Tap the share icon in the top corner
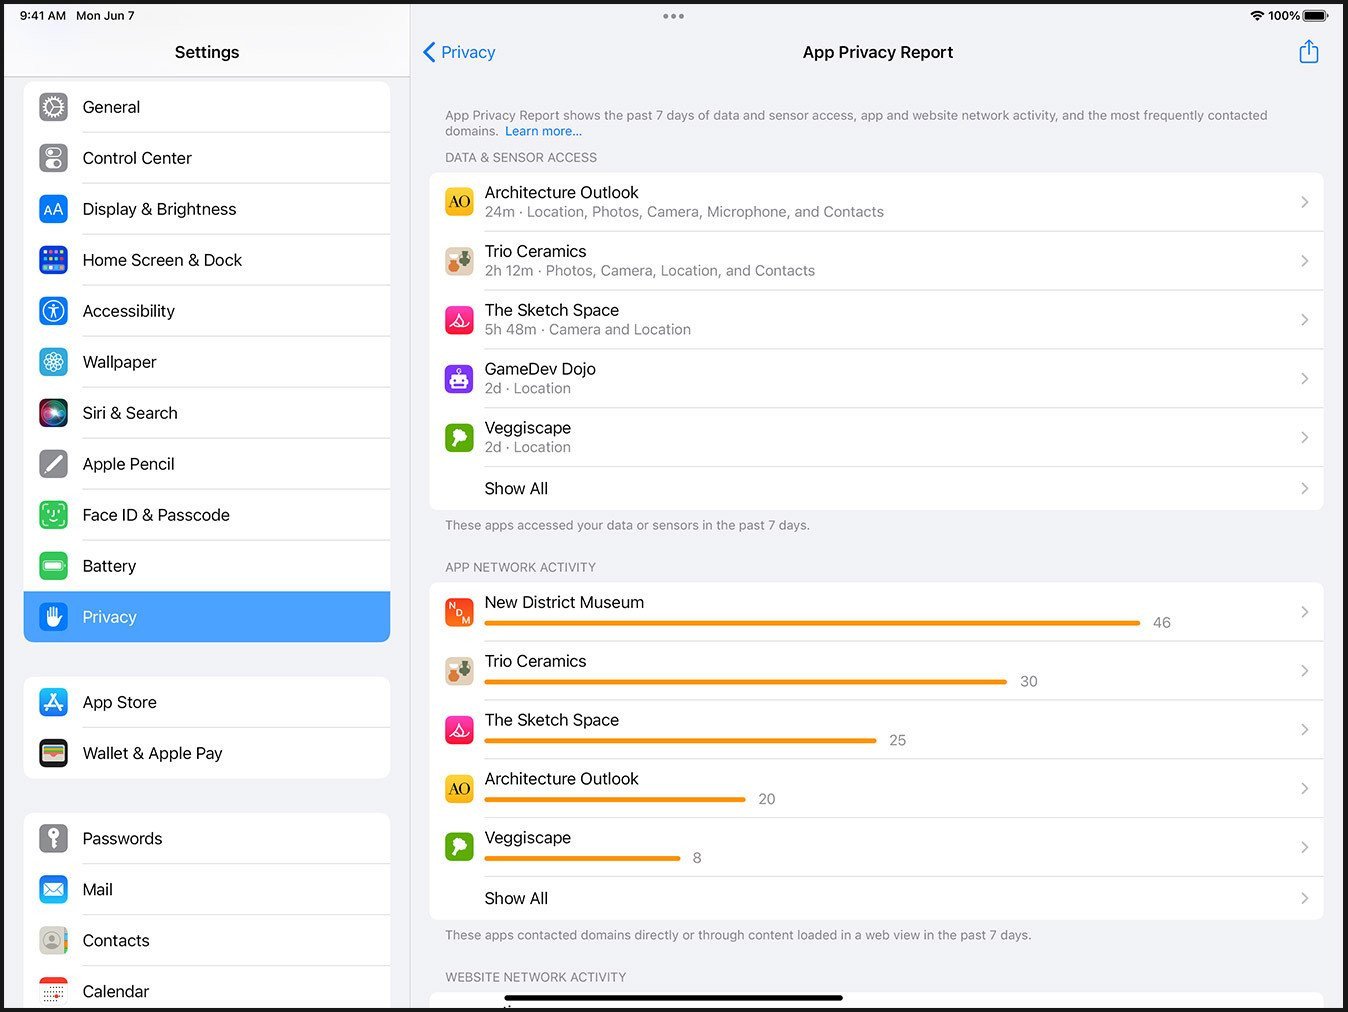Screen dimensions: 1348x1012 coord(1309,51)
